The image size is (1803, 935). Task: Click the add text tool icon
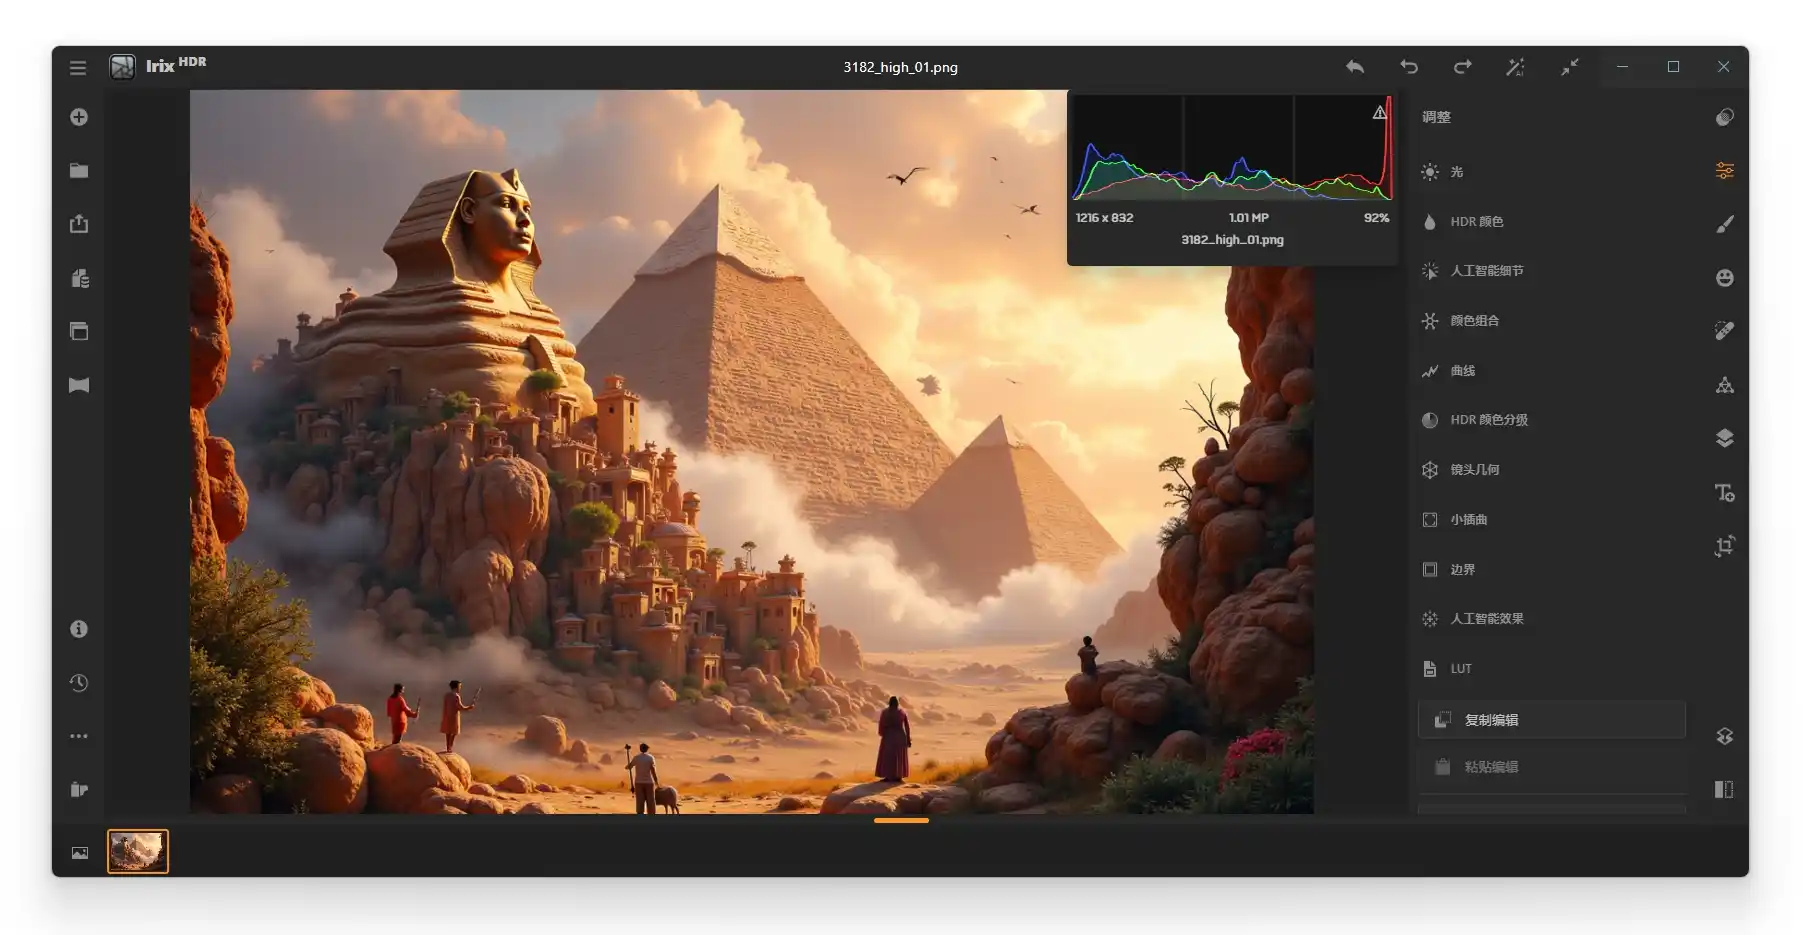point(1724,492)
